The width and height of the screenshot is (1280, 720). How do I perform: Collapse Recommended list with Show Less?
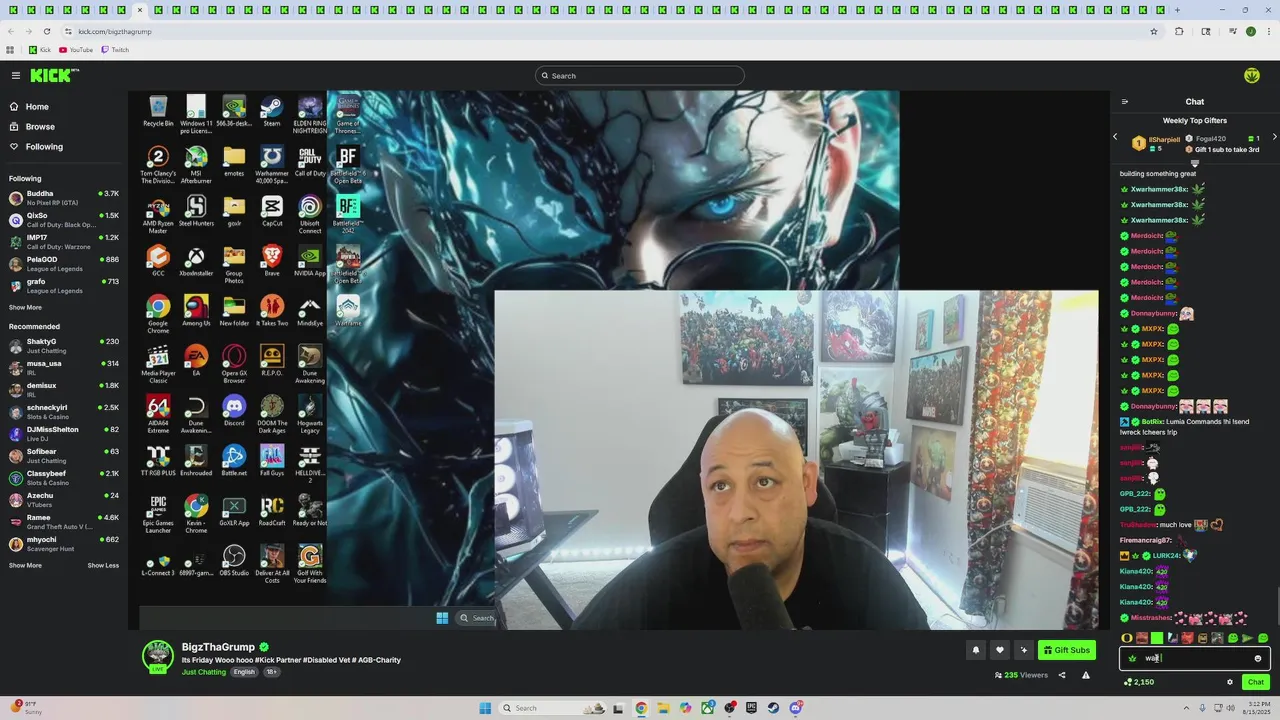click(103, 566)
